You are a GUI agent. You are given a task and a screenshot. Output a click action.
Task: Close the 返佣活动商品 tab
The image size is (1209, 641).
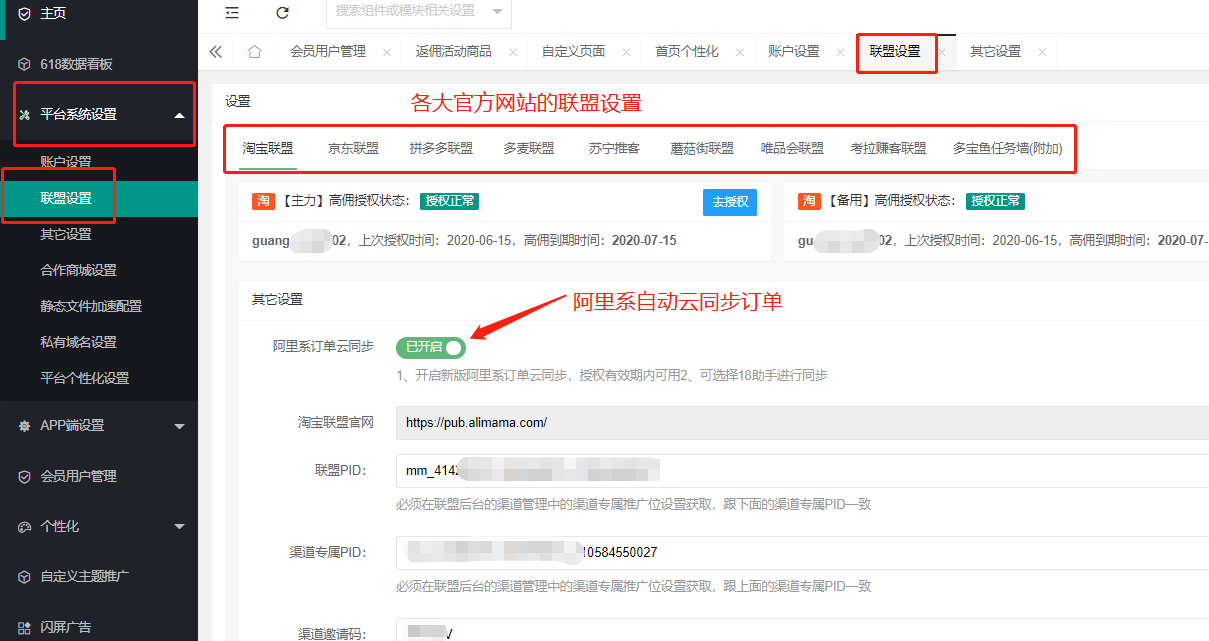tap(513, 52)
